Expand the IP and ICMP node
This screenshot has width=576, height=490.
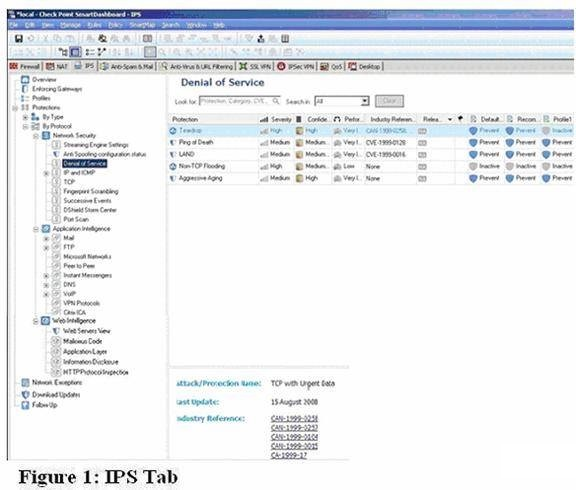46,173
